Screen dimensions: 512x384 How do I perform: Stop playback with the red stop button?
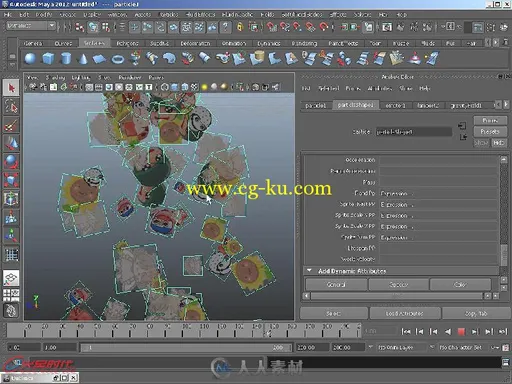[x=461, y=331]
